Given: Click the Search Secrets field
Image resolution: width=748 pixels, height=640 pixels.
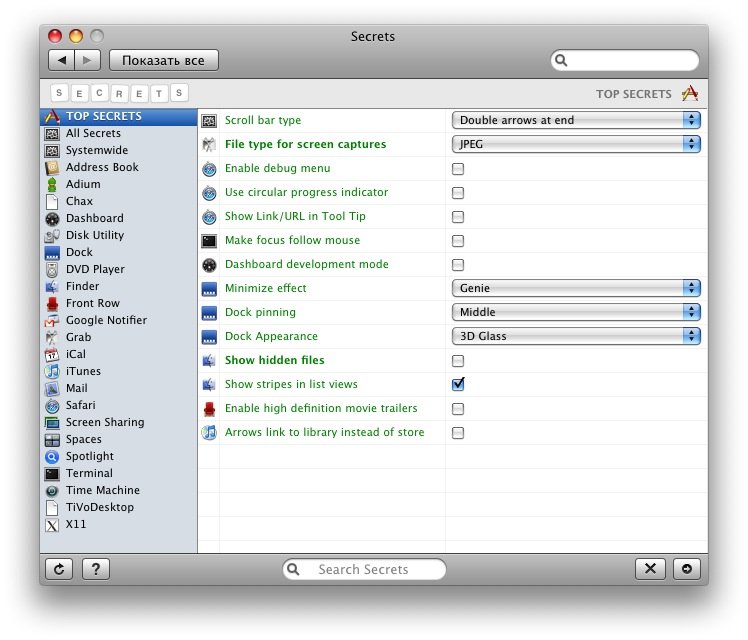Looking at the screenshot, I should point(364,569).
